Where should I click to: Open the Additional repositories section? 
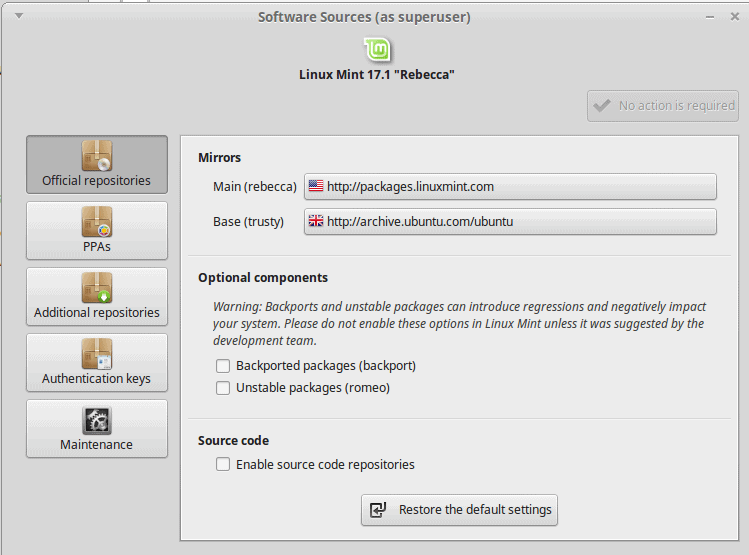tap(97, 296)
